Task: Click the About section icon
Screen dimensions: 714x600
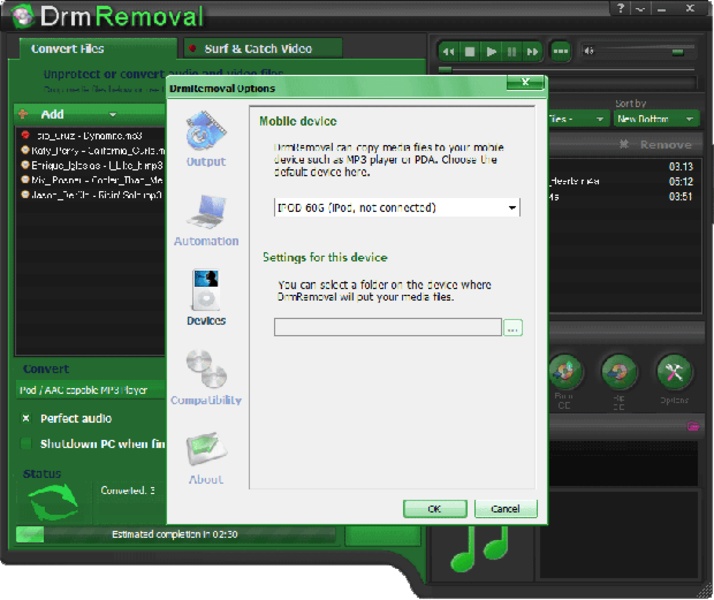Action: click(x=206, y=450)
